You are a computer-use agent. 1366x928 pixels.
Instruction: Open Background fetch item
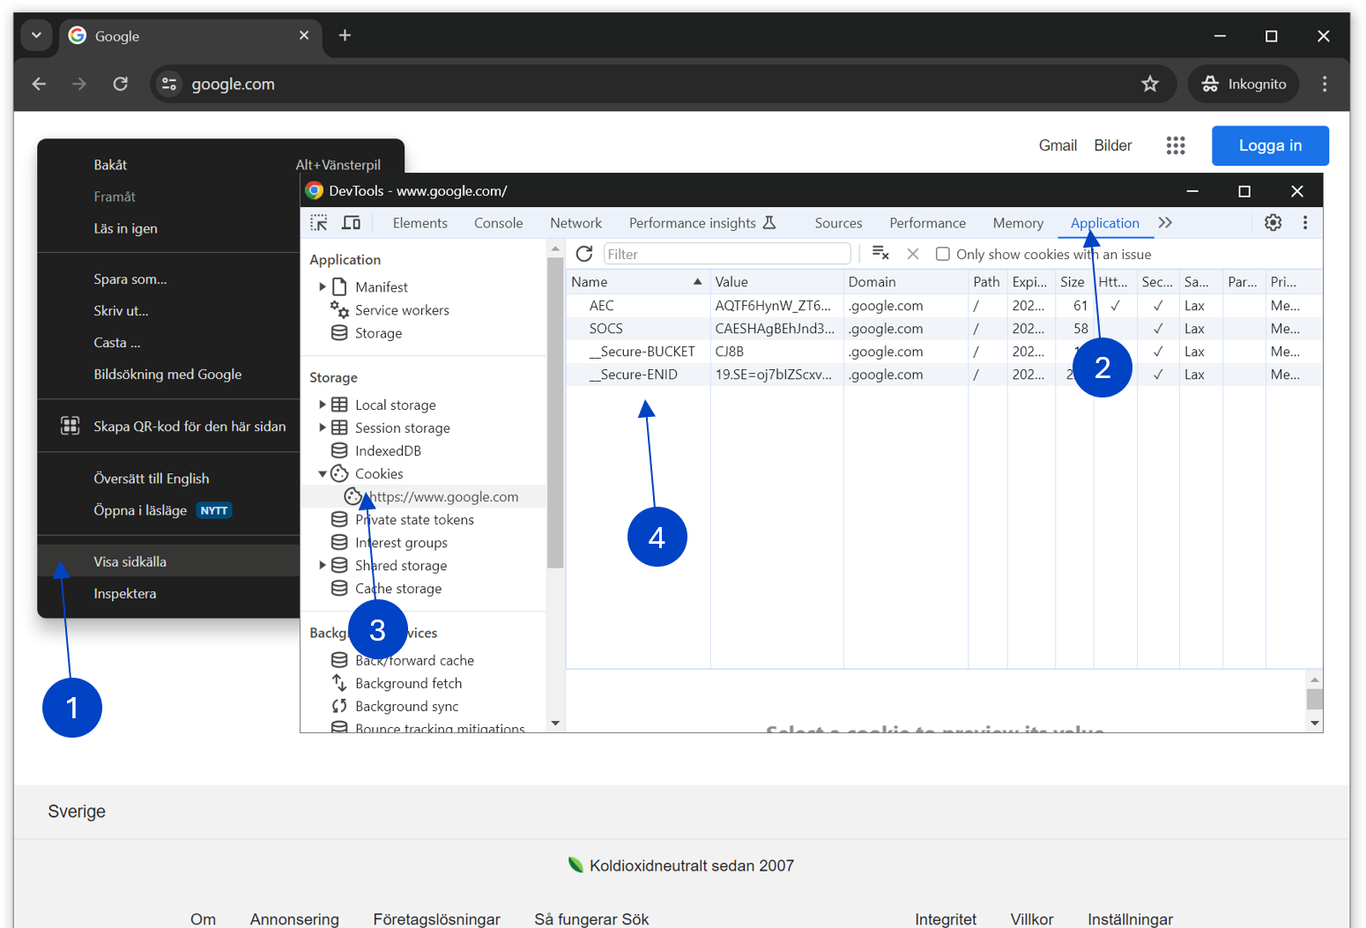coord(408,684)
